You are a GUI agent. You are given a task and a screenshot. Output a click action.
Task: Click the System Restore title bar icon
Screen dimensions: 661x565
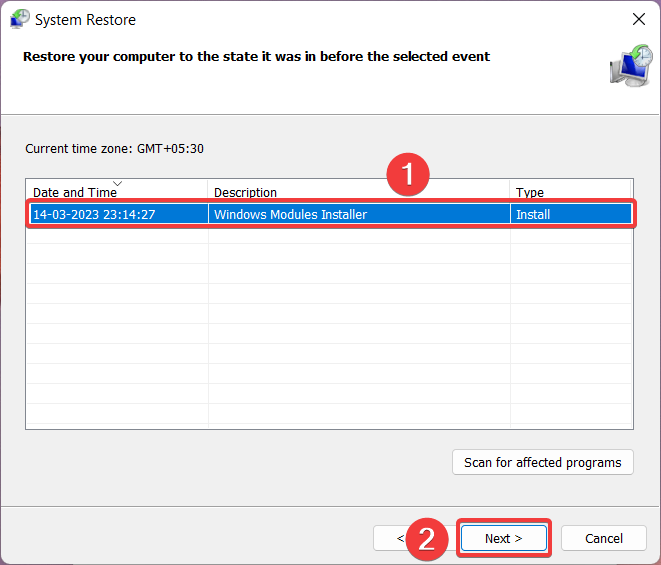point(19,19)
